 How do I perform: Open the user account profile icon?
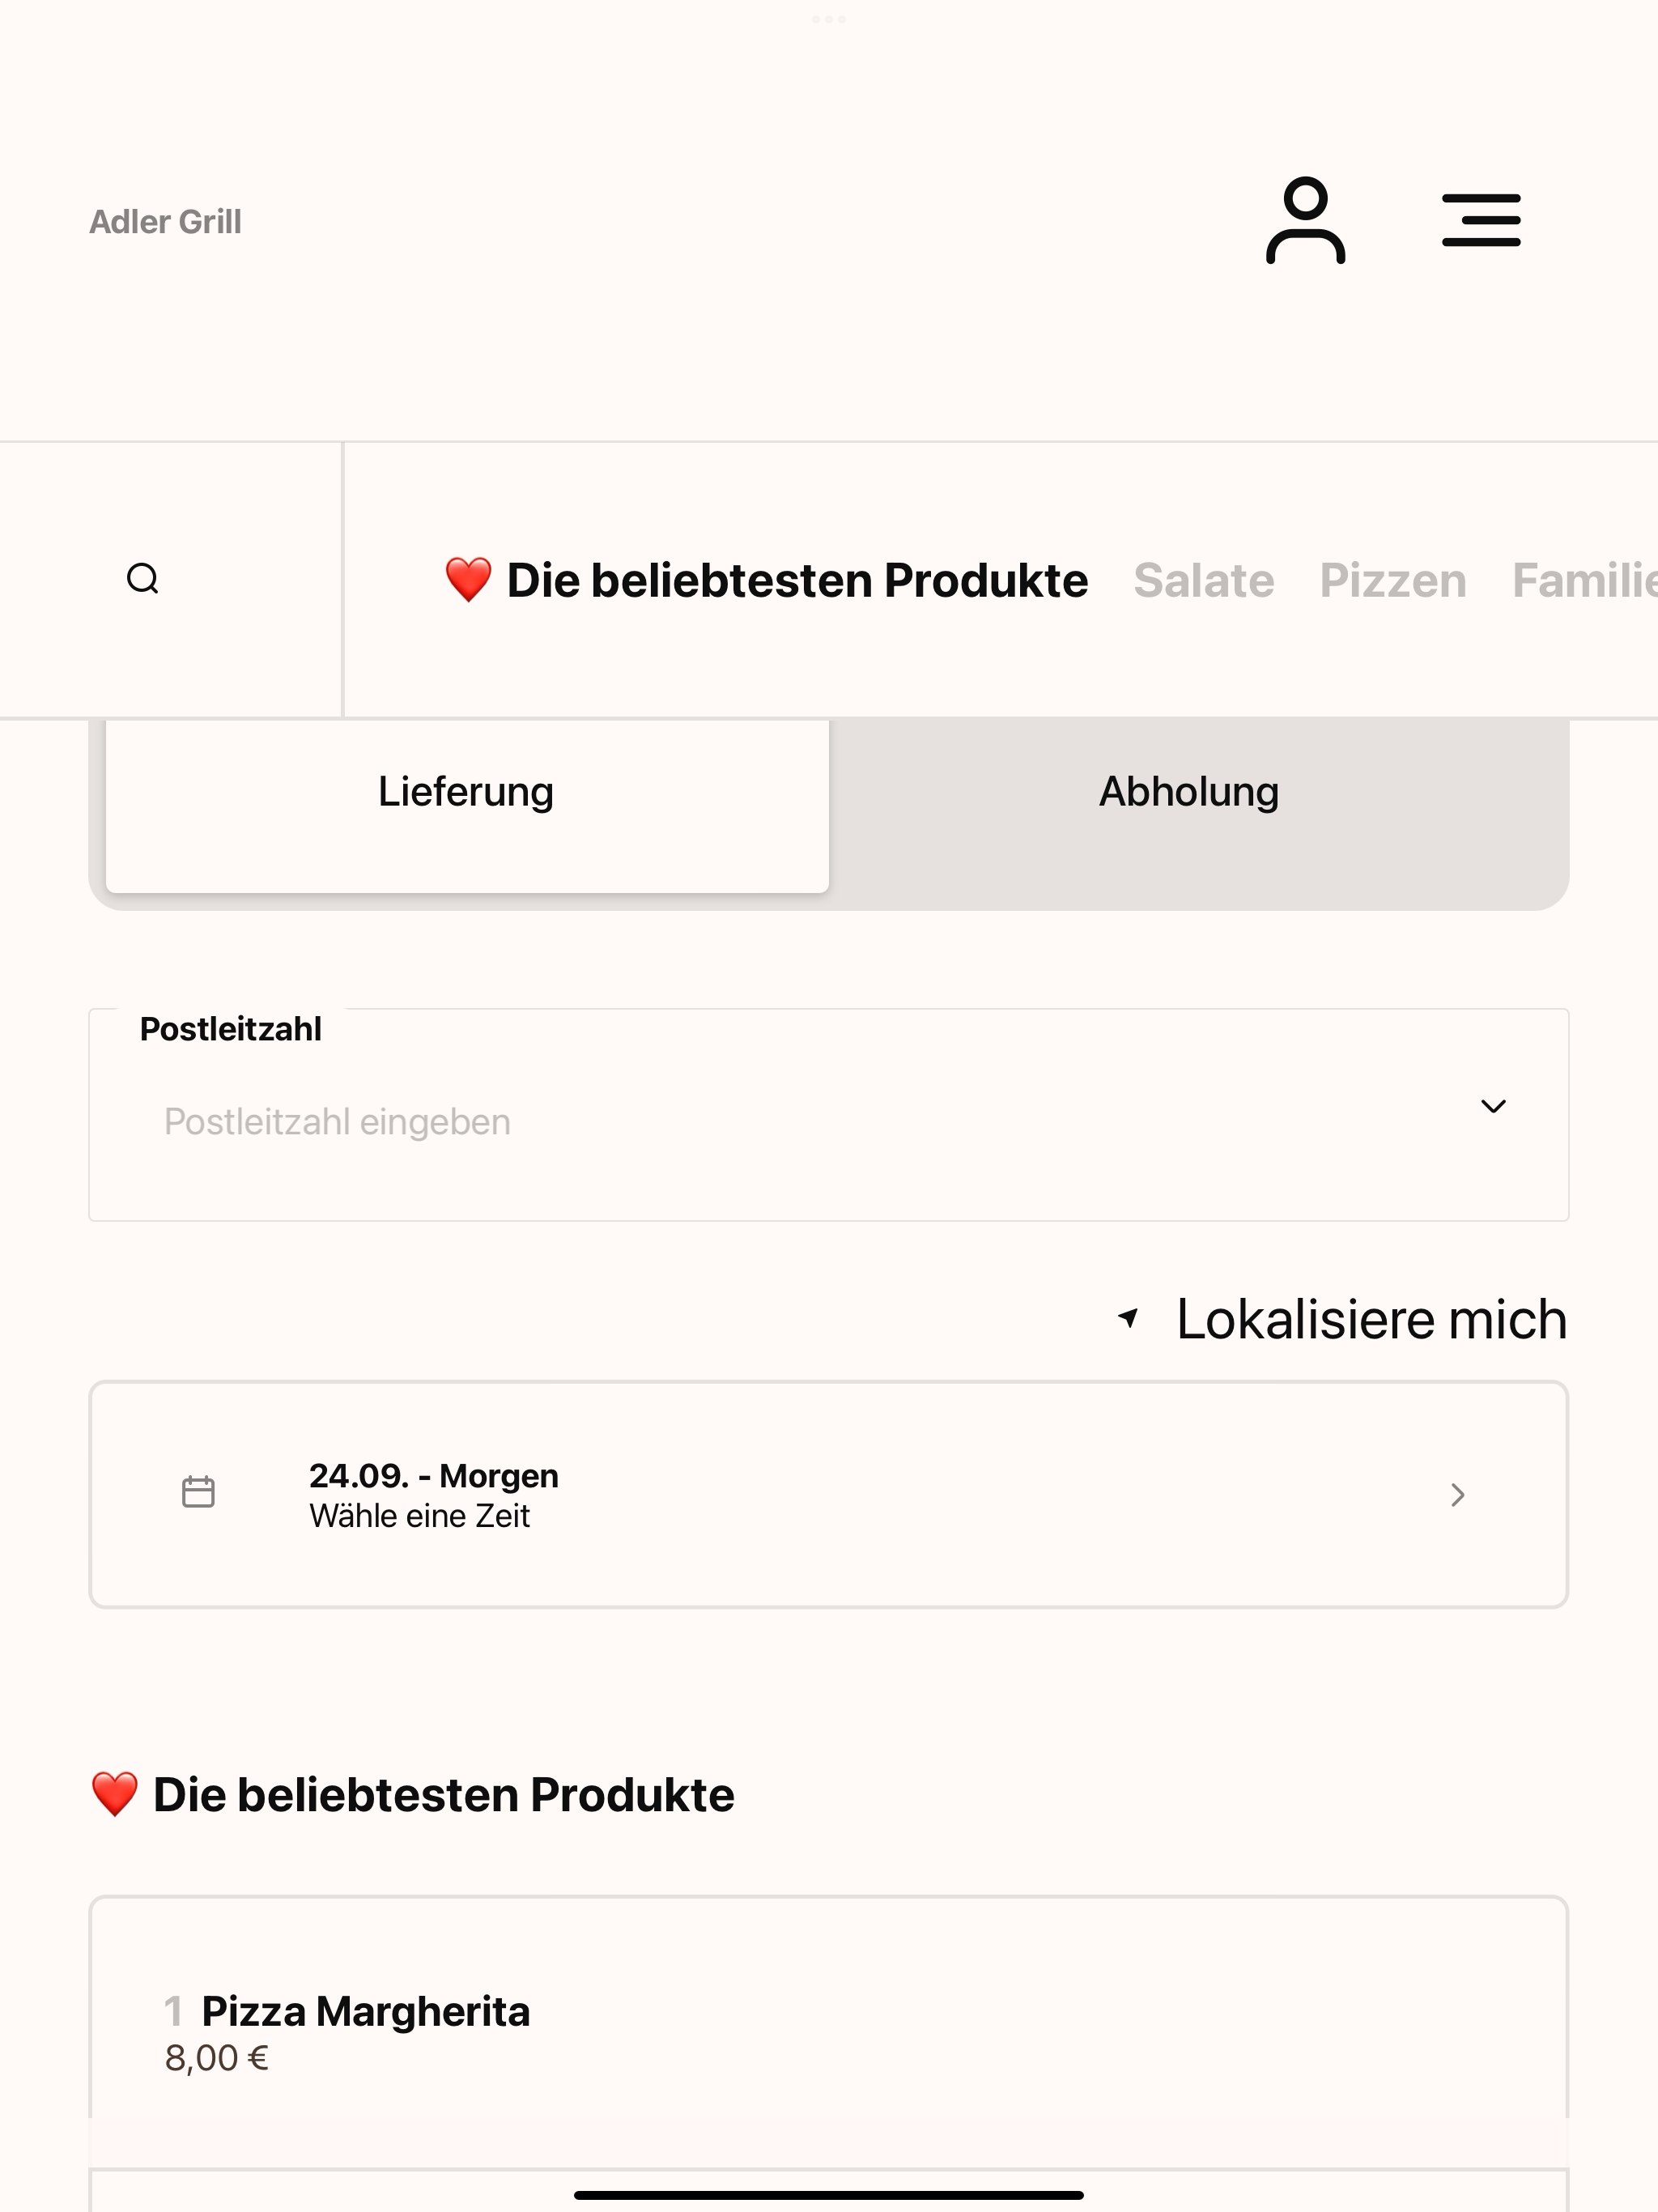1305,220
